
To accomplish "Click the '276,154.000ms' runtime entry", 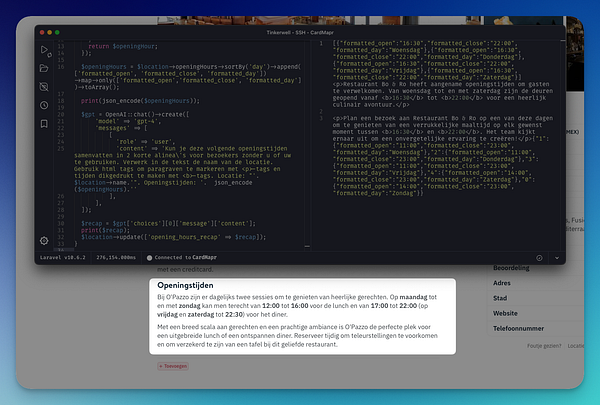I will [x=116, y=258].
